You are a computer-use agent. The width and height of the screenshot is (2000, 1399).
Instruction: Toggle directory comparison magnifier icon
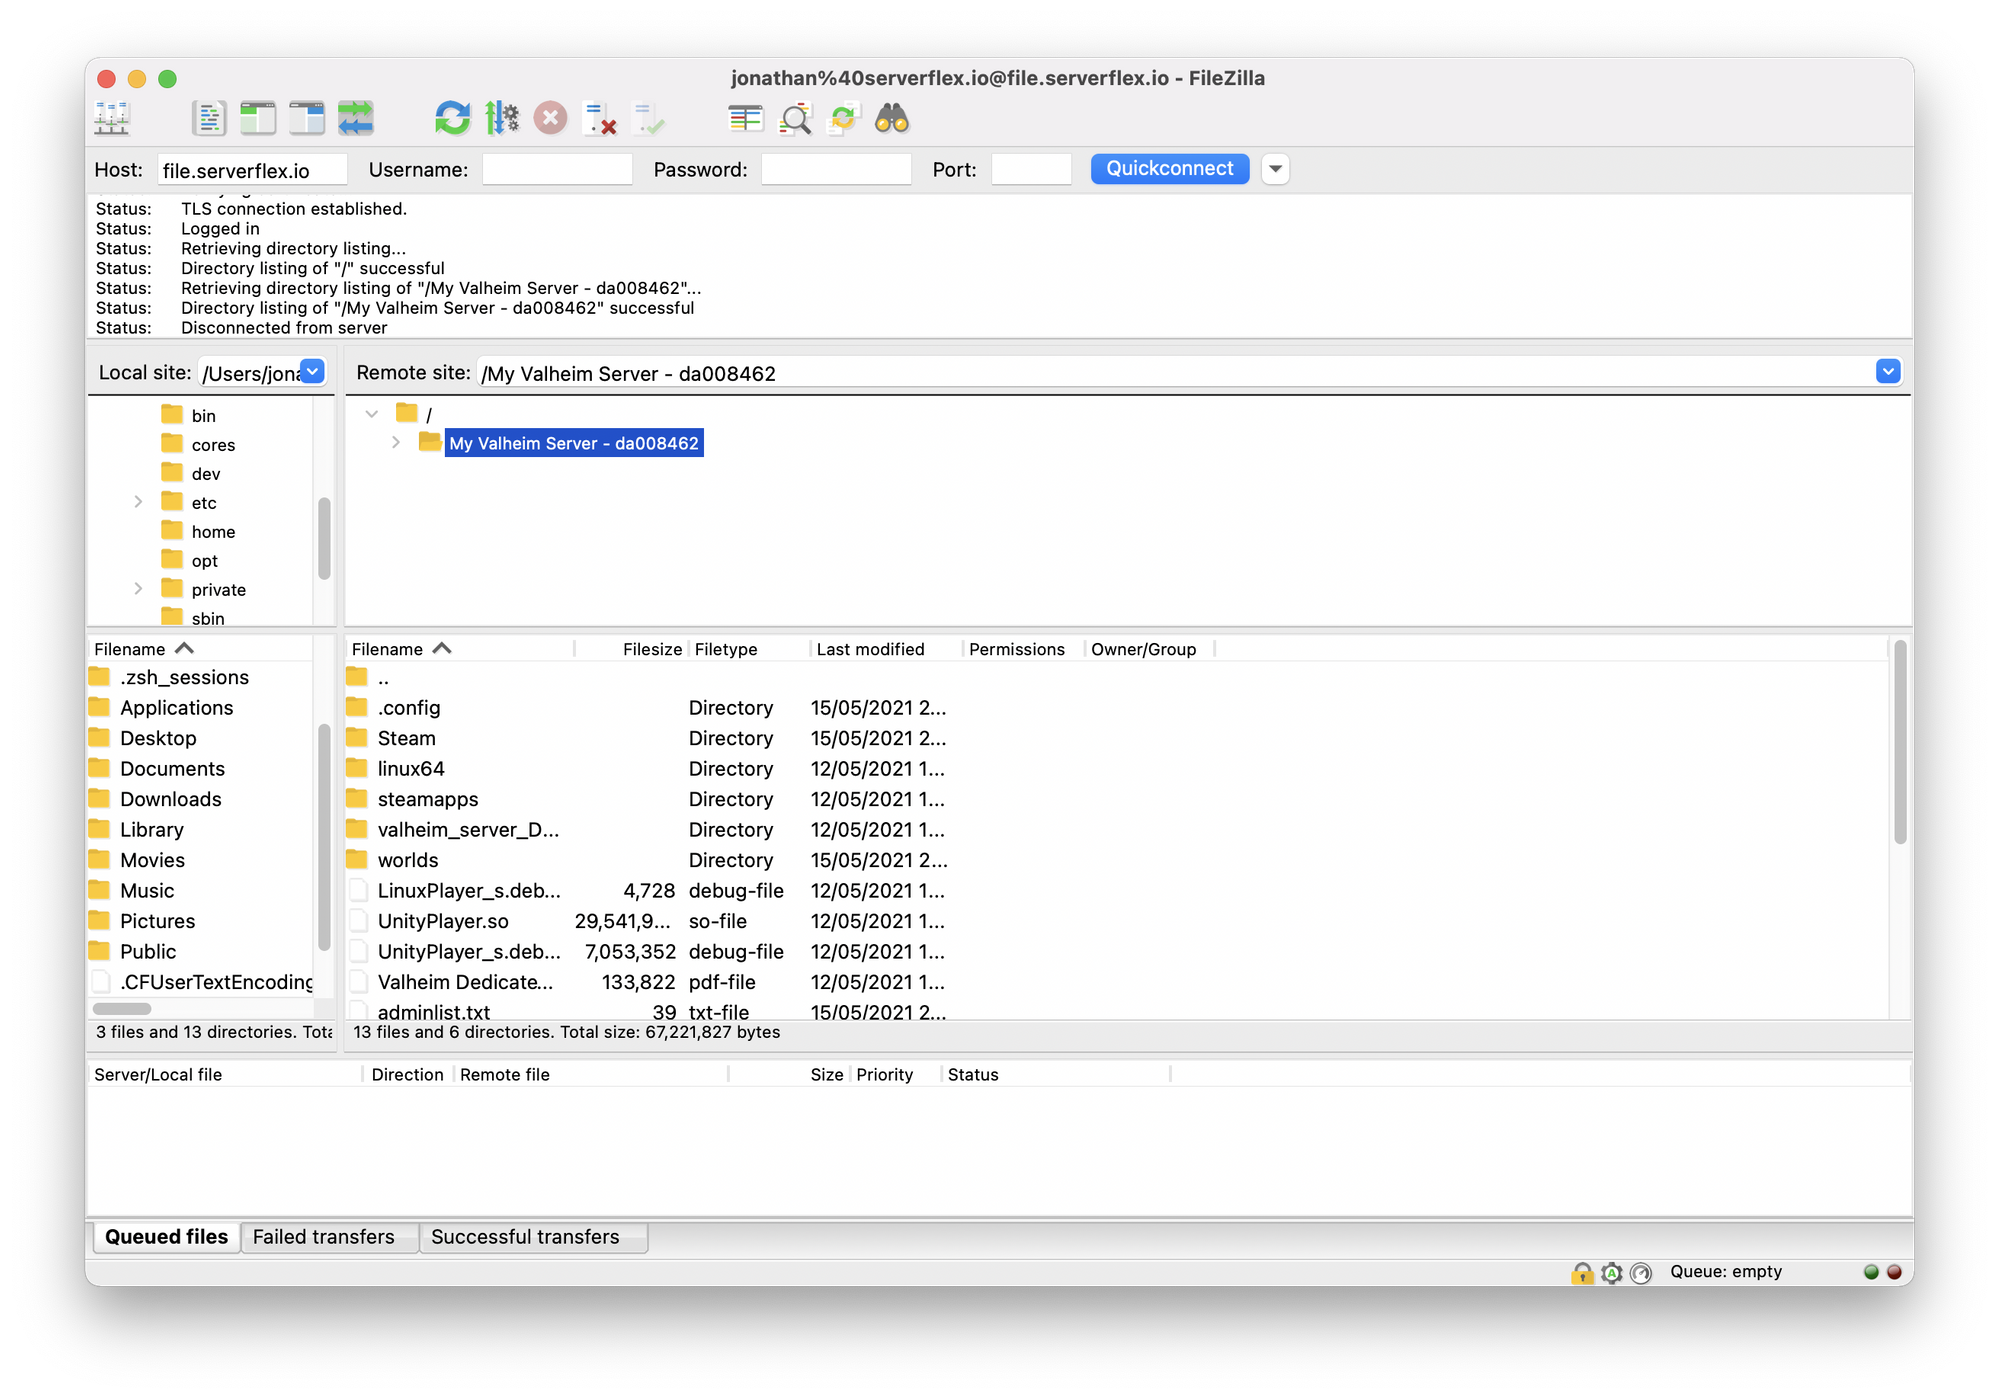pyautogui.click(x=795, y=118)
